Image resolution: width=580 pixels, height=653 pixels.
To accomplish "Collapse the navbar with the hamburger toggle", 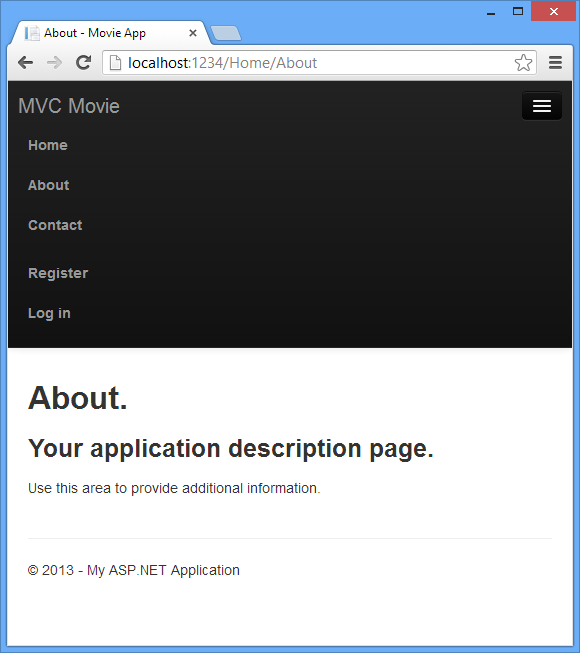I will tap(542, 106).
